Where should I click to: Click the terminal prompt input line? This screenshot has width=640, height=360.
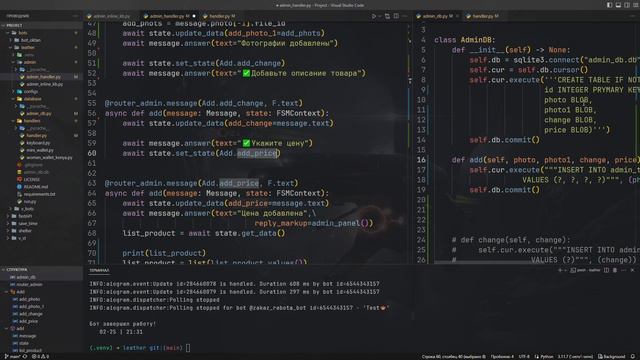[140, 348]
